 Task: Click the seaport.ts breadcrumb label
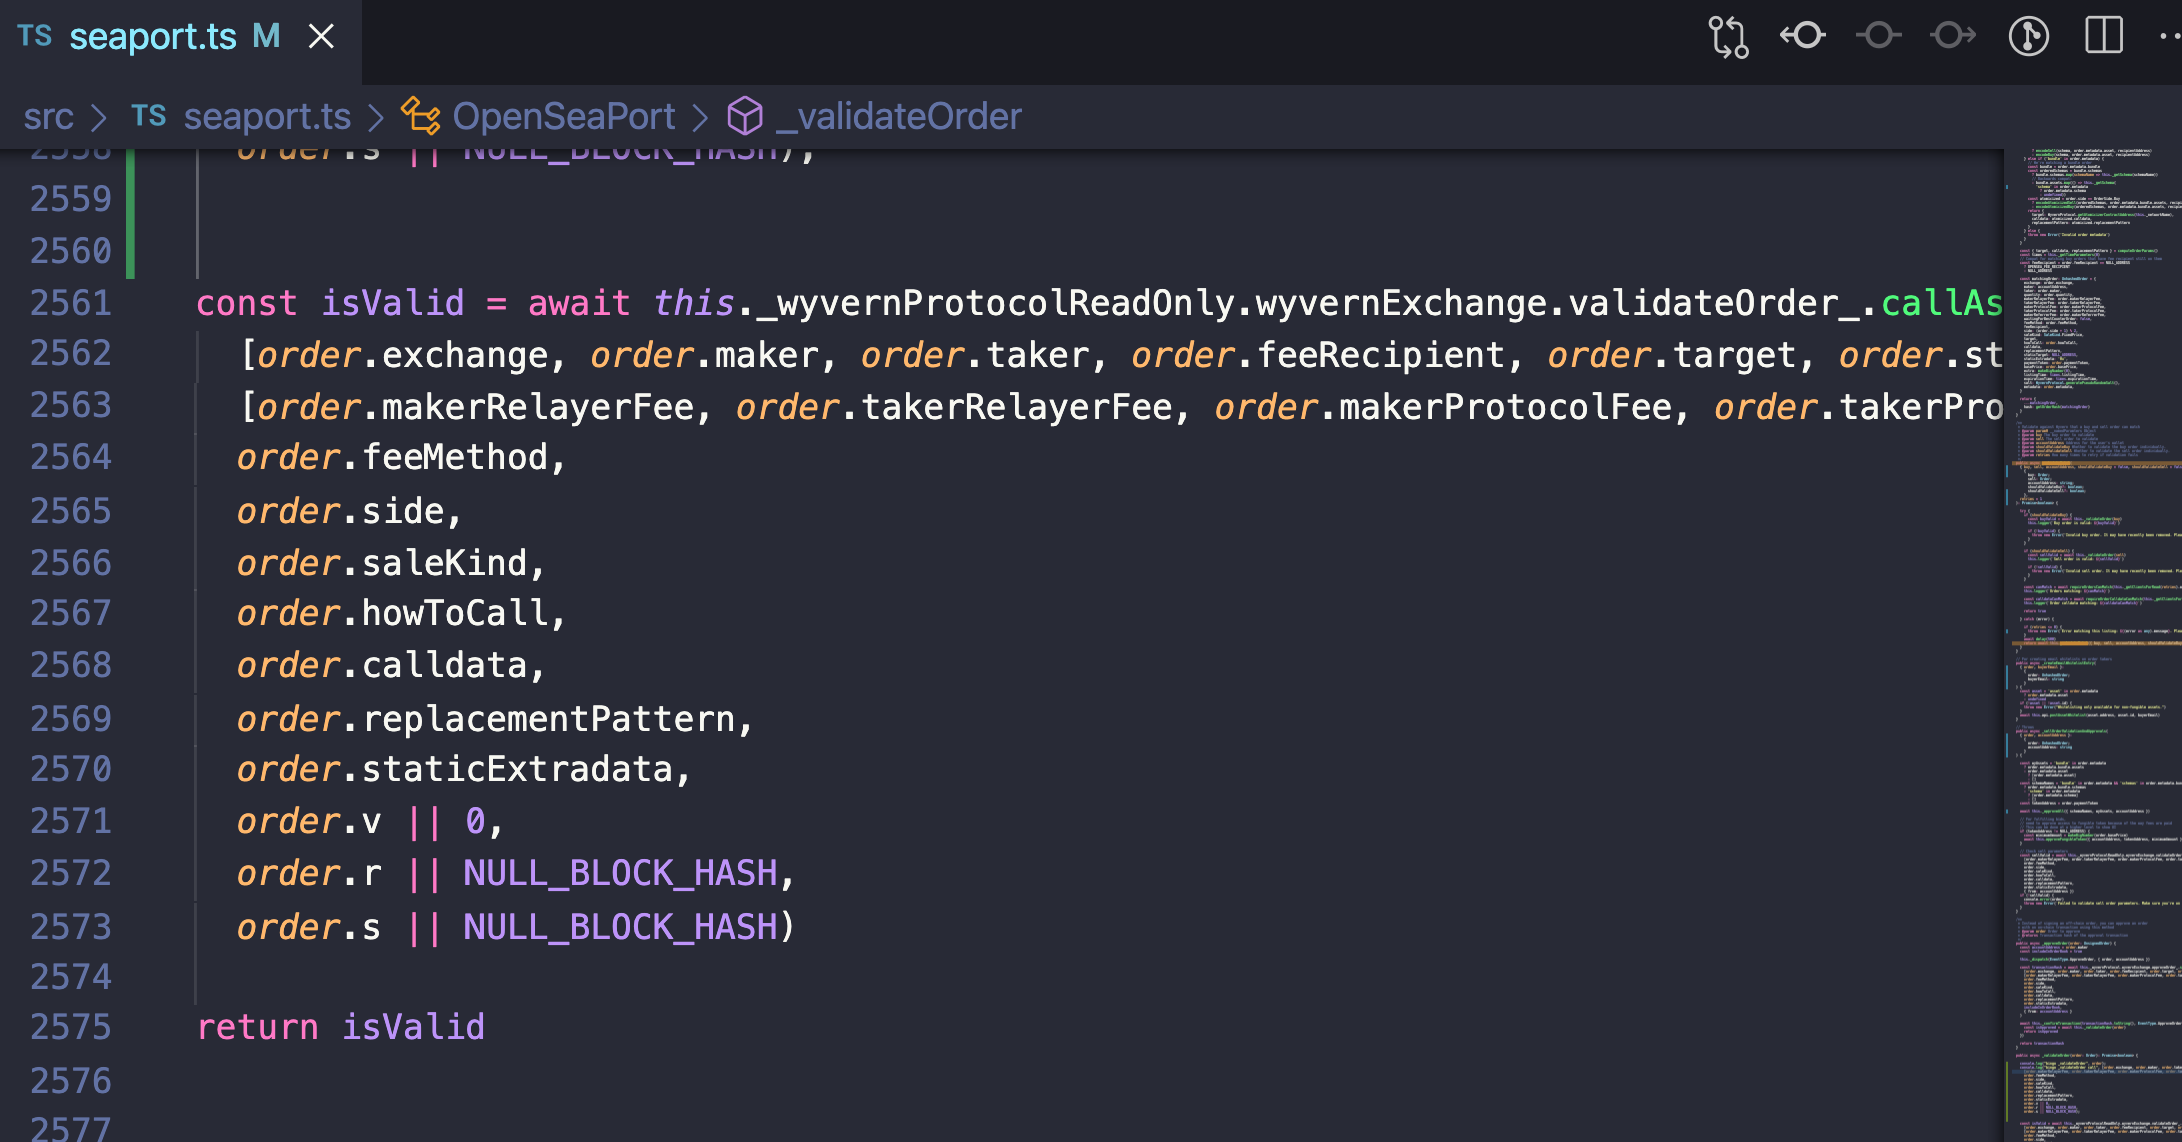pyautogui.click(x=266, y=116)
